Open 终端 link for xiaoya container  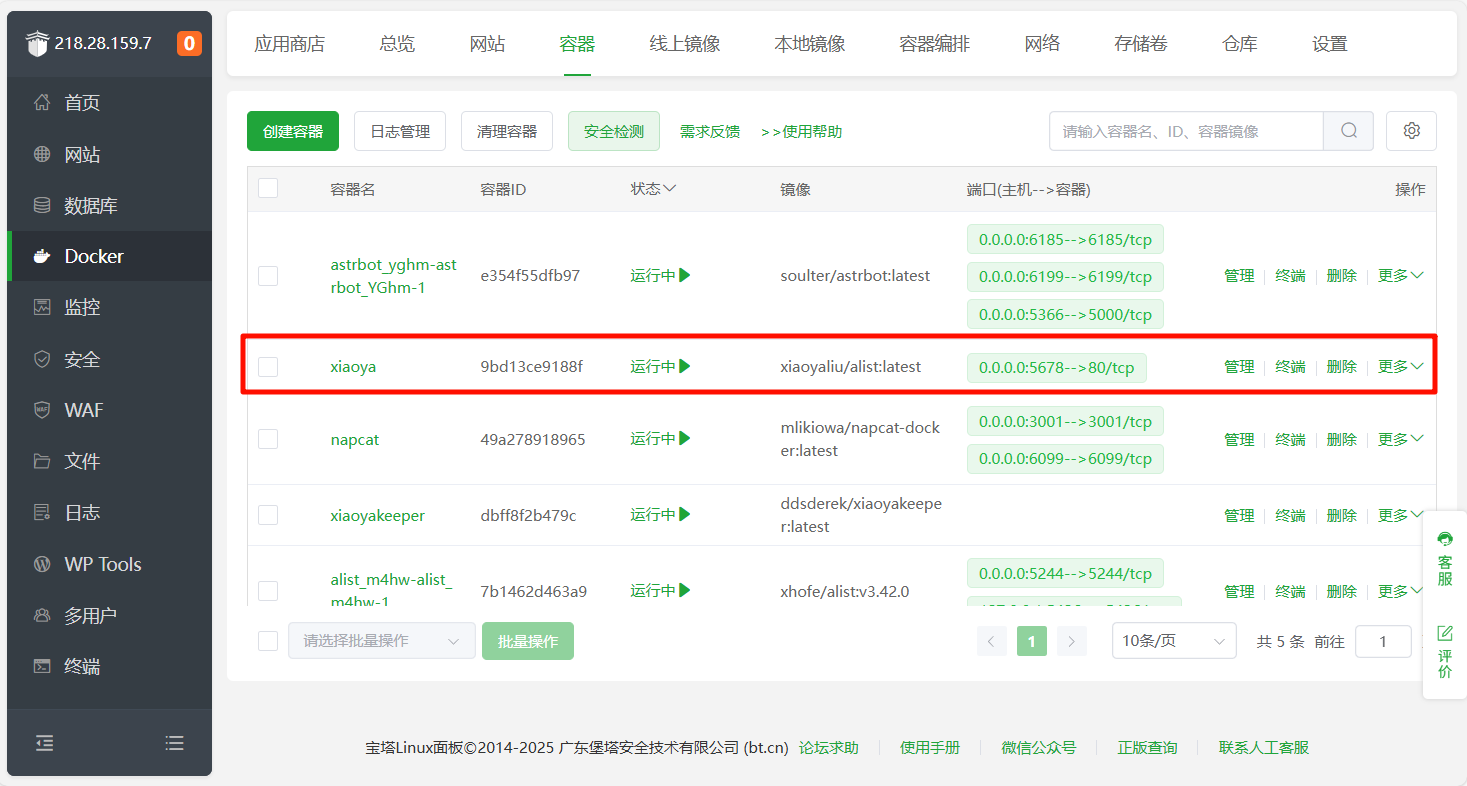(1290, 367)
